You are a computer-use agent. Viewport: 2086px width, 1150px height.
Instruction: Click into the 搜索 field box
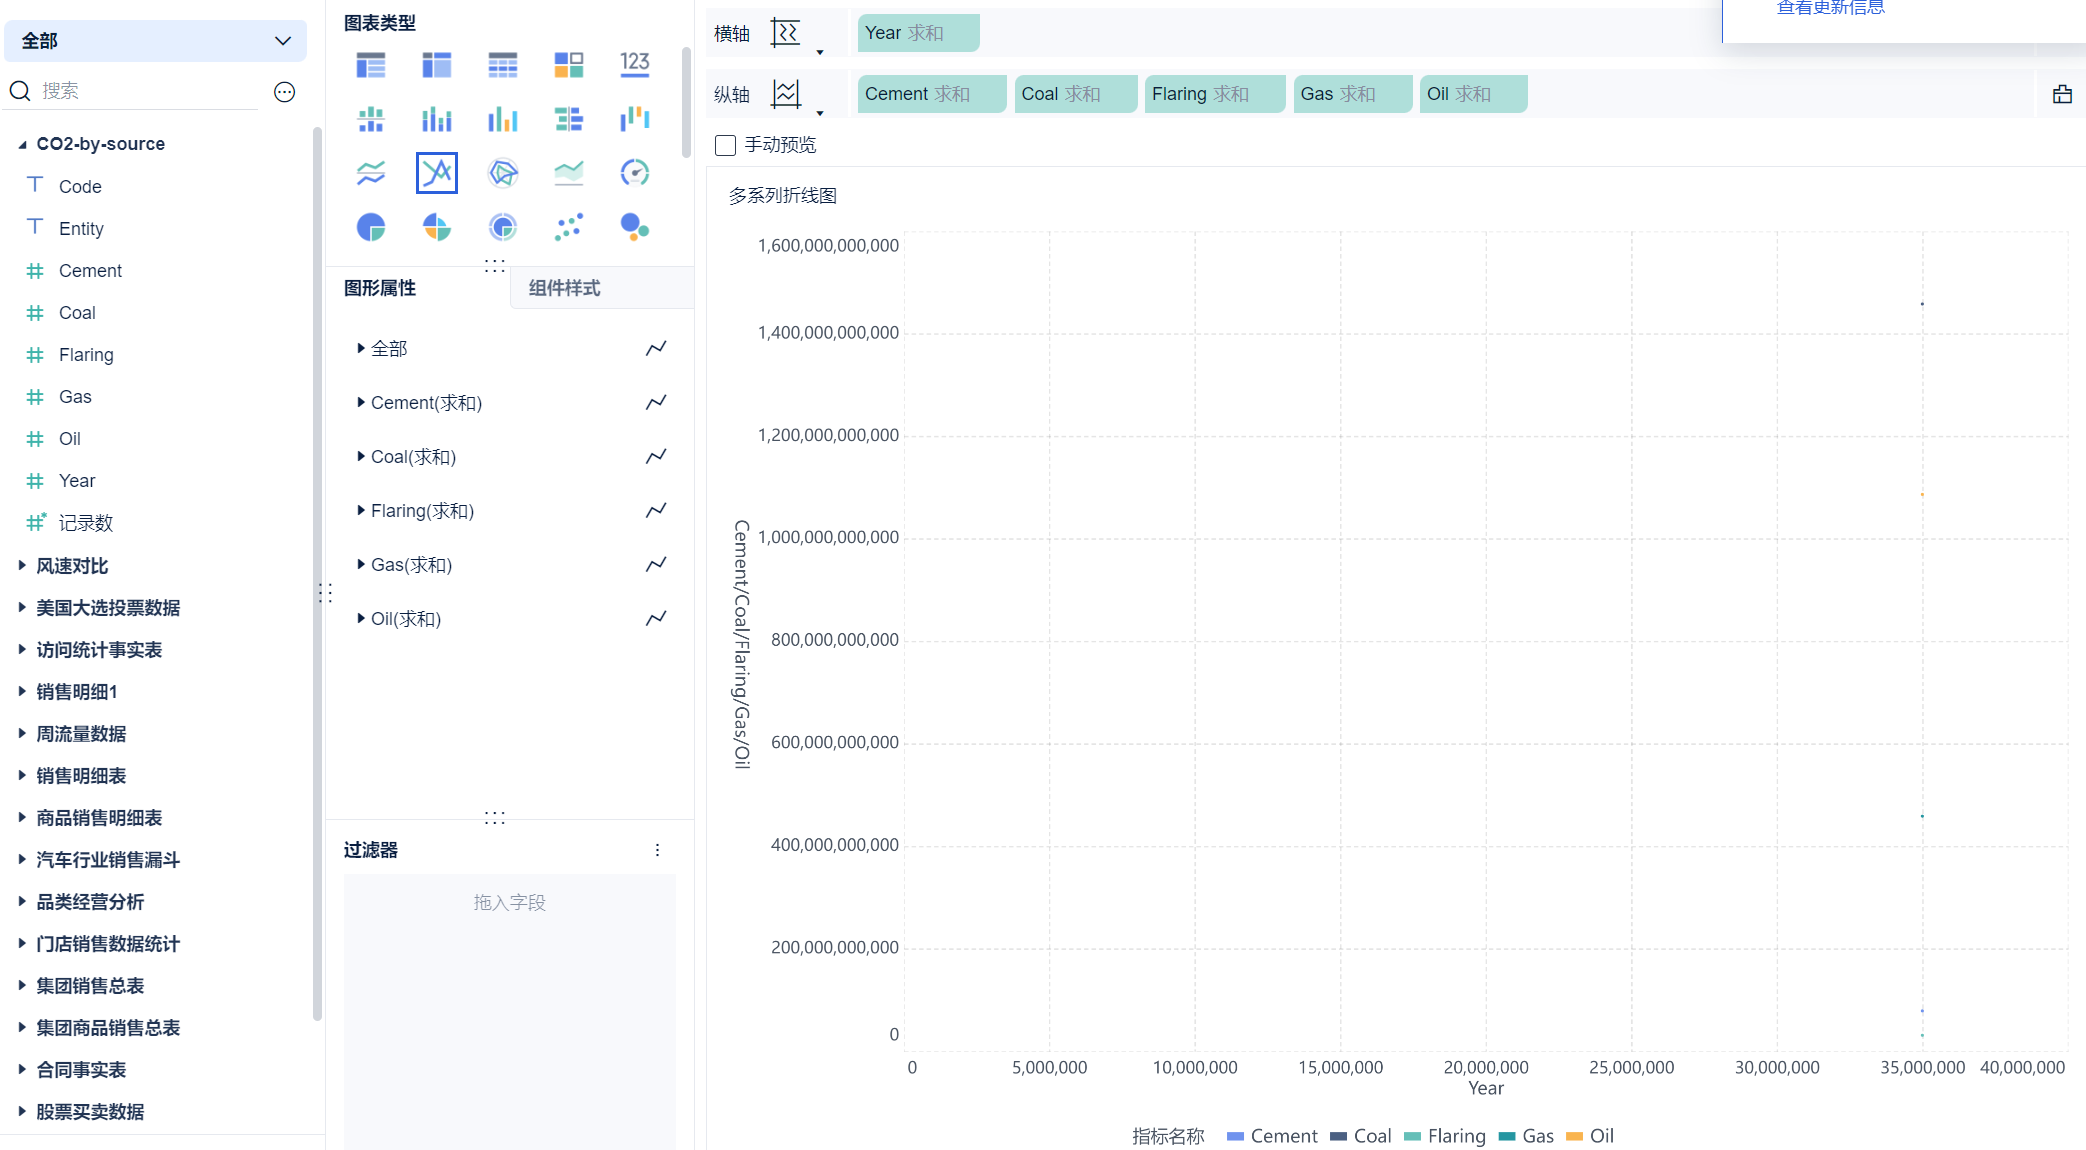coord(140,91)
